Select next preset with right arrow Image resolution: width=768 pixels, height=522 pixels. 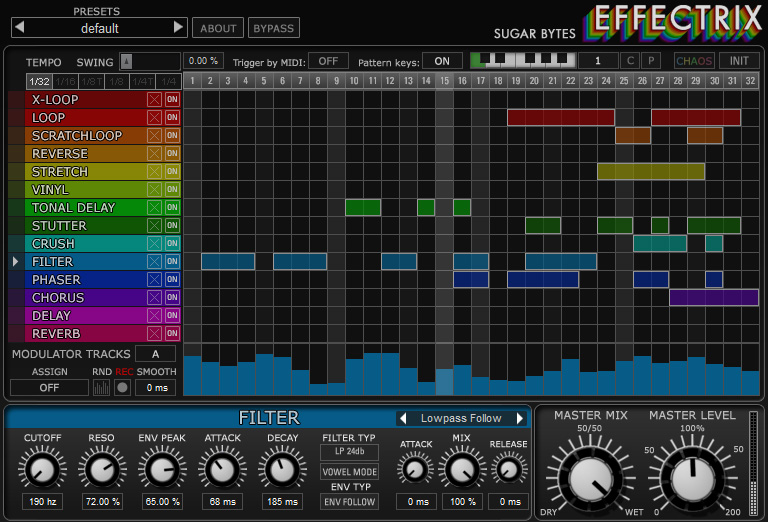click(178, 28)
